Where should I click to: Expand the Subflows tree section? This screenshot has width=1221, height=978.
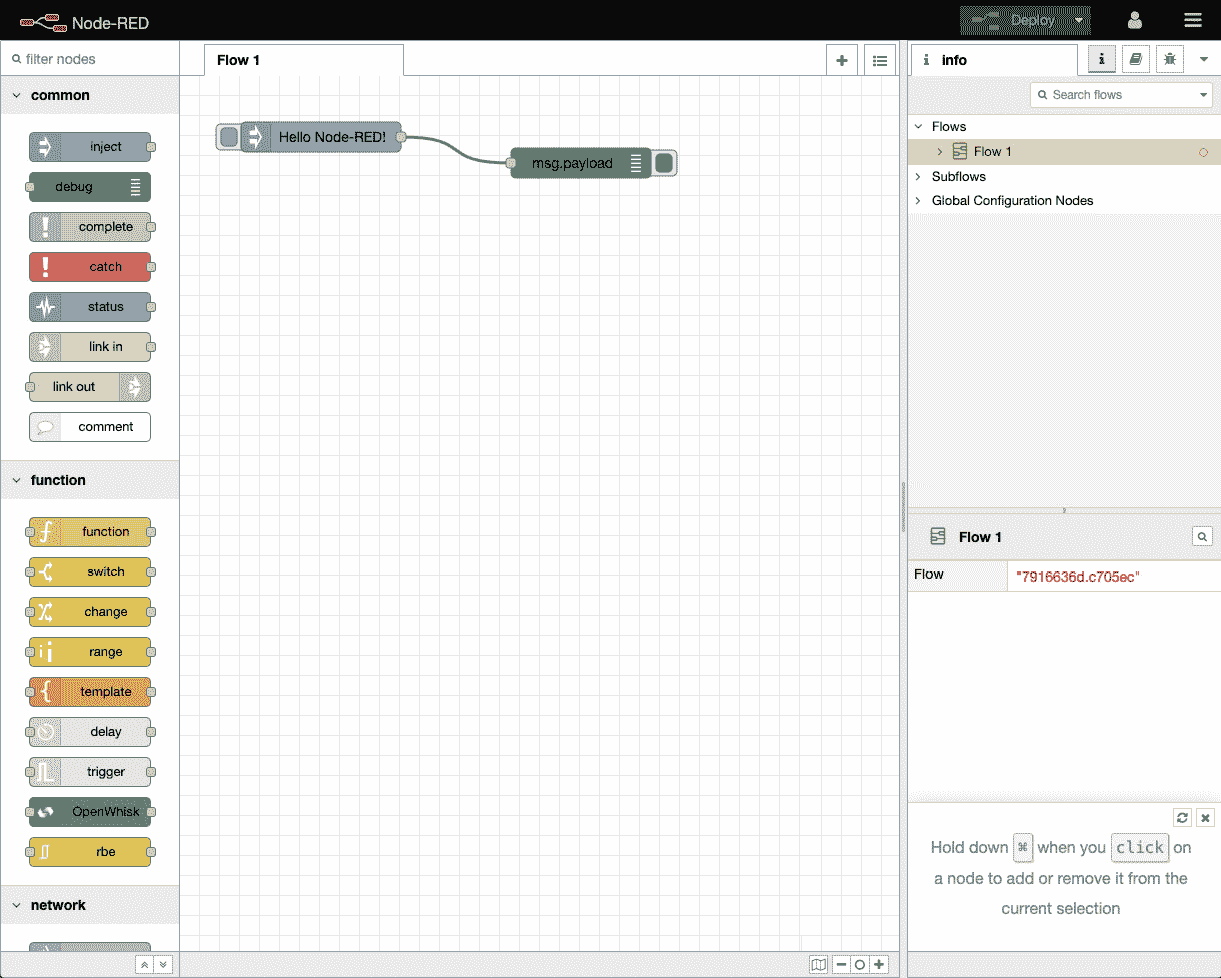point(918,177)
